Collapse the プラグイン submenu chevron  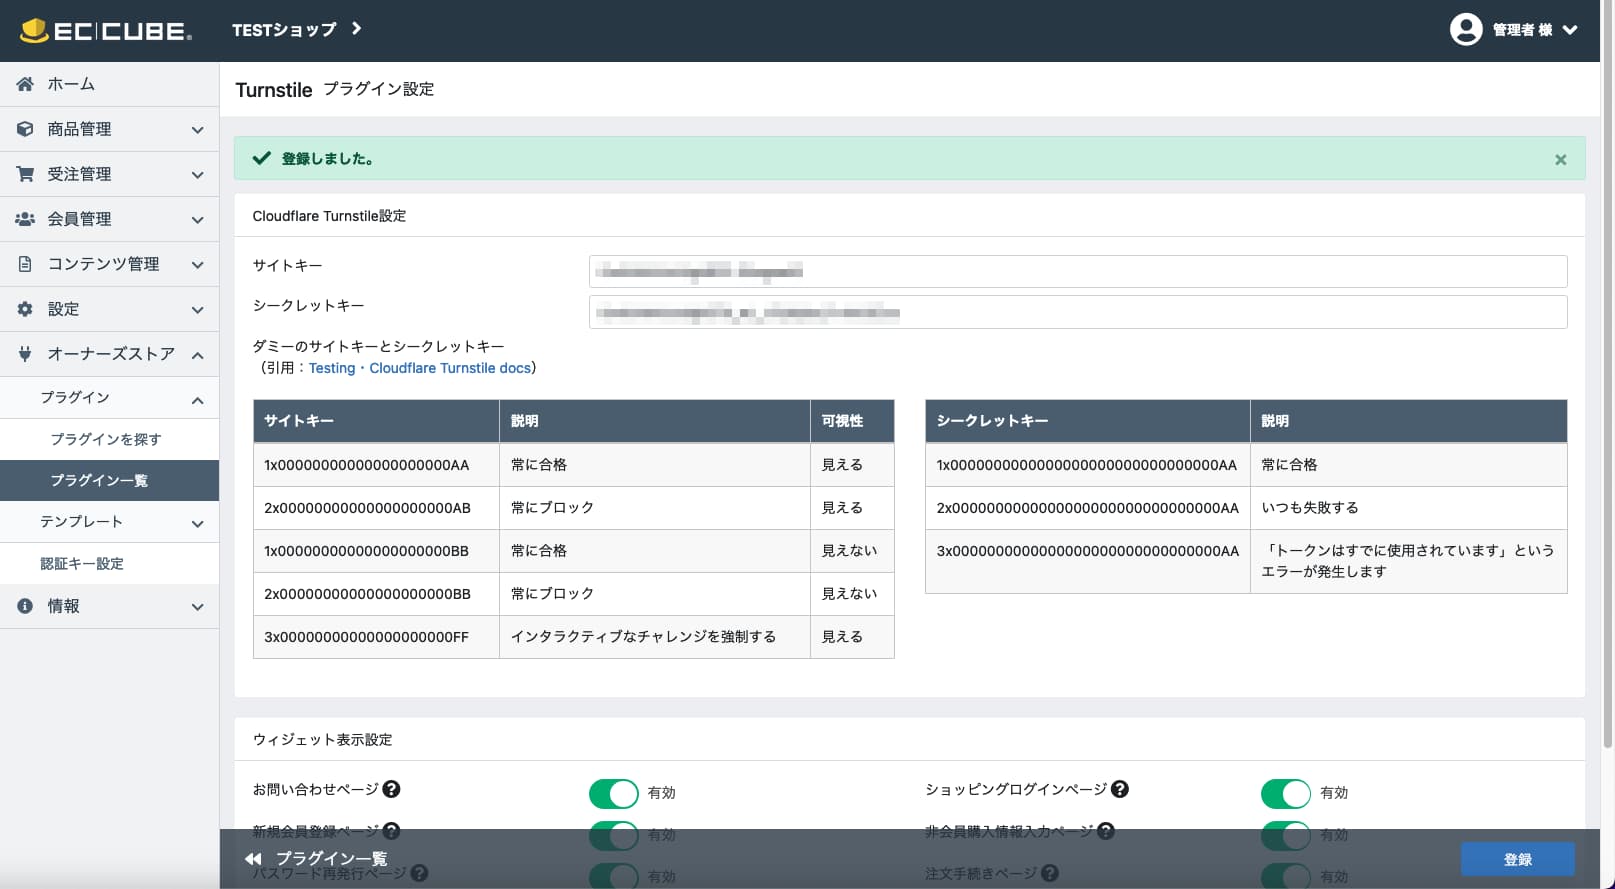point(197,400)
